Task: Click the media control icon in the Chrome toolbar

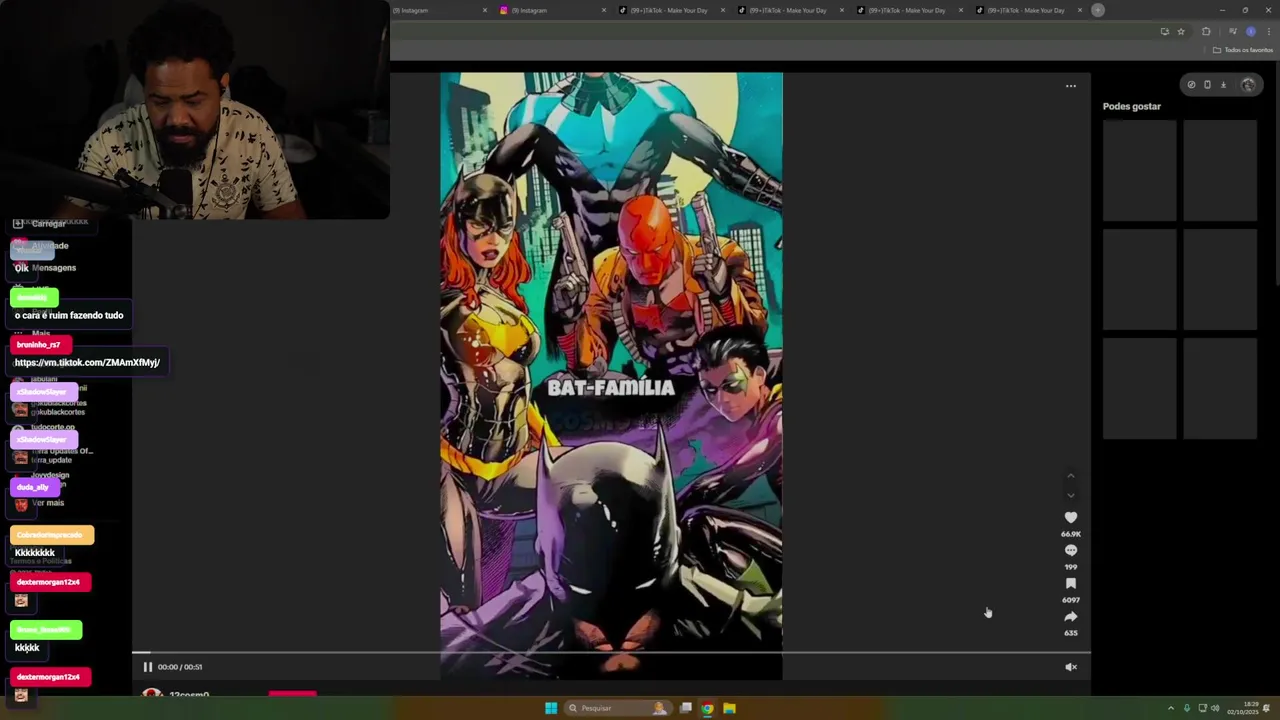Action: [1232, 32]
